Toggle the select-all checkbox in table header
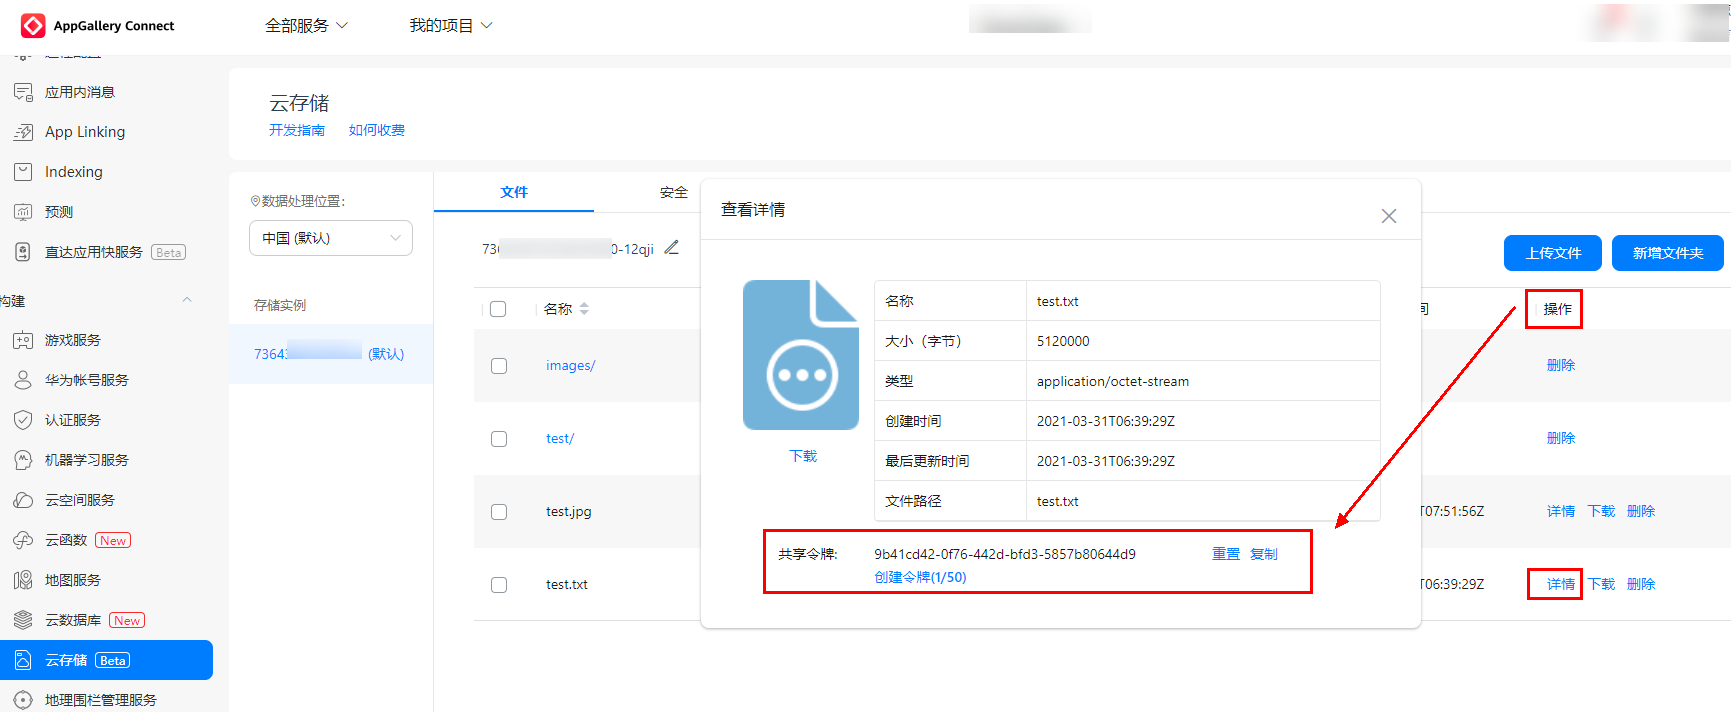1731x712 pixels. [498, 309]
